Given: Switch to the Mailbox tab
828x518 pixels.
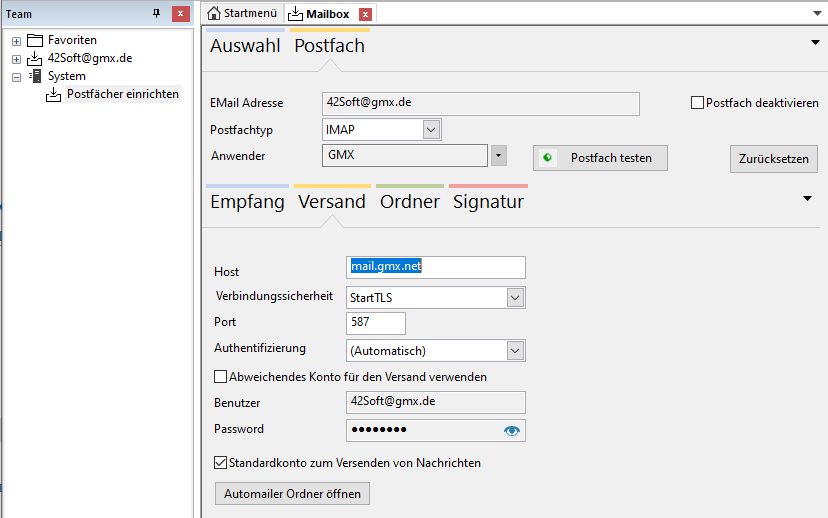Looking at the screenshot, I should (330, 14).
